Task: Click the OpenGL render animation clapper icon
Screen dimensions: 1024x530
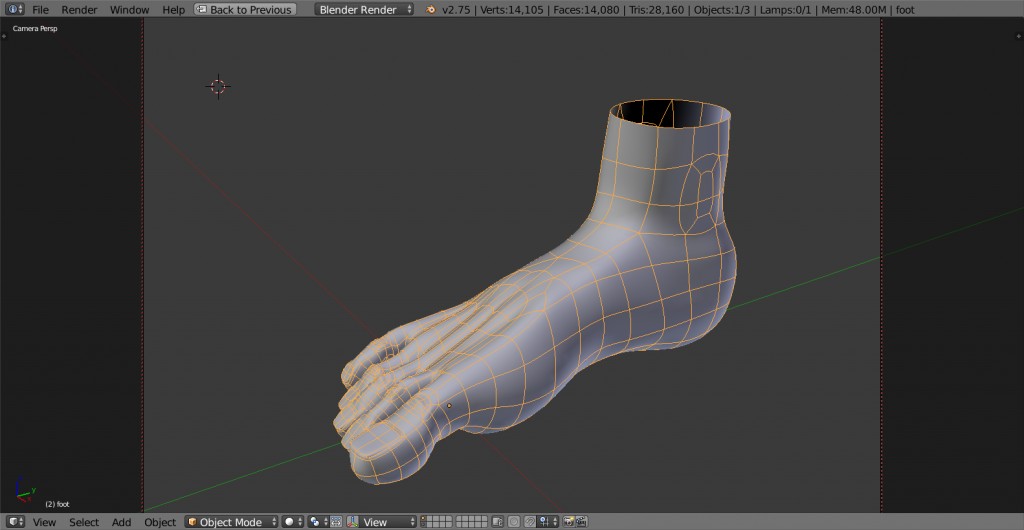Action: (581, 522)
